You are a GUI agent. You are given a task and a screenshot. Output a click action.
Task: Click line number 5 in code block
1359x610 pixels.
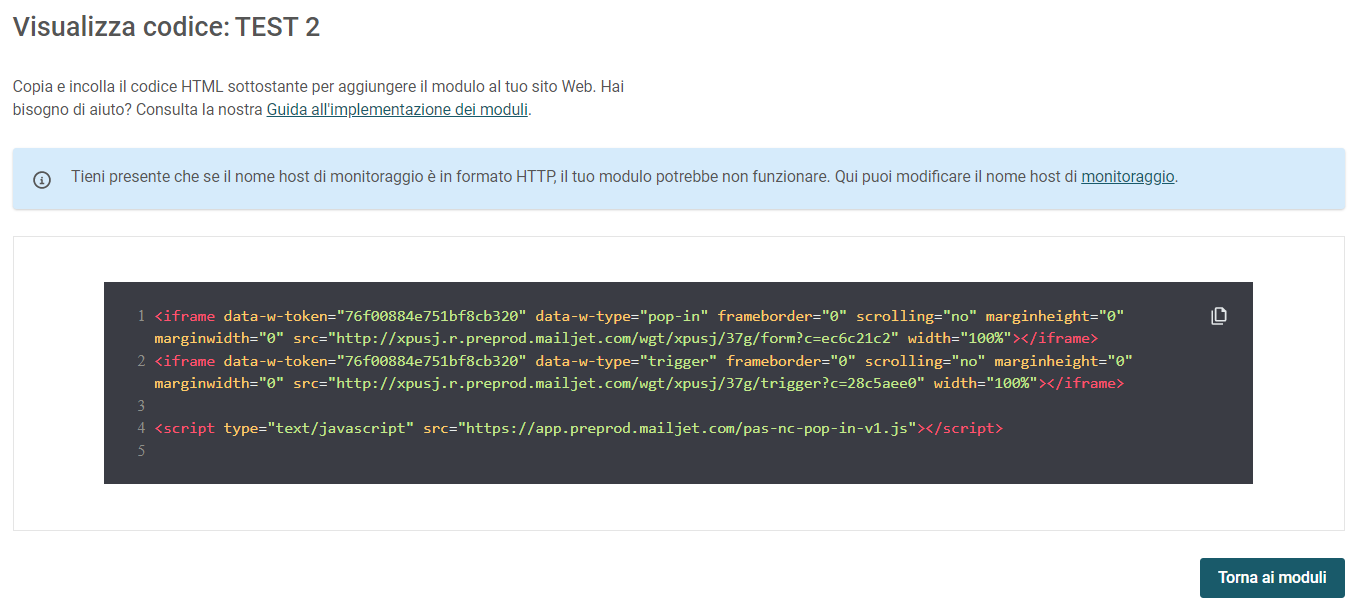[141, 451]
